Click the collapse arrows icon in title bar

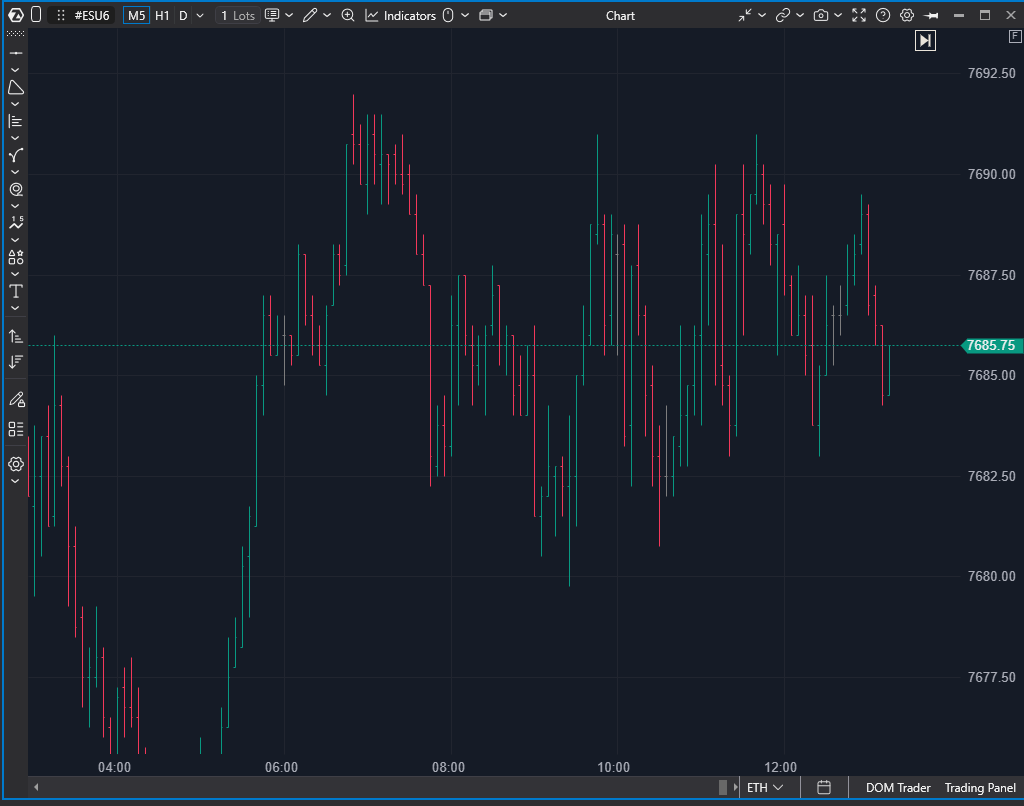[x=744, y=15]
